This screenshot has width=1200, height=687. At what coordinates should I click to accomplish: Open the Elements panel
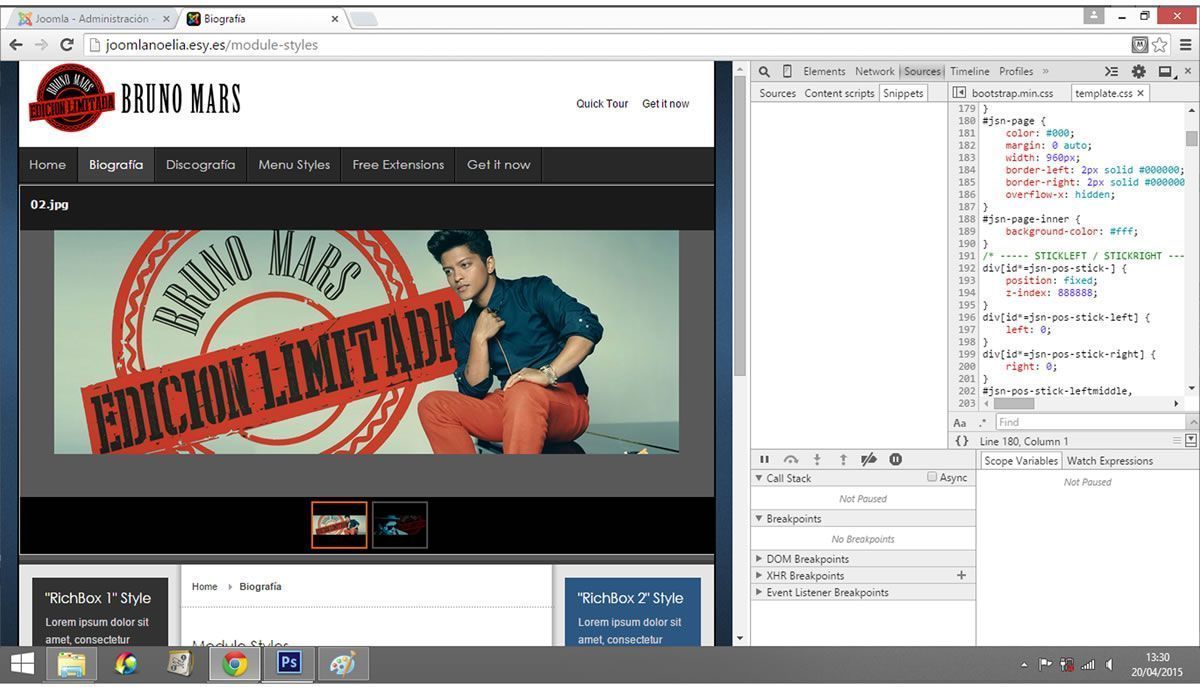(824, 71)
